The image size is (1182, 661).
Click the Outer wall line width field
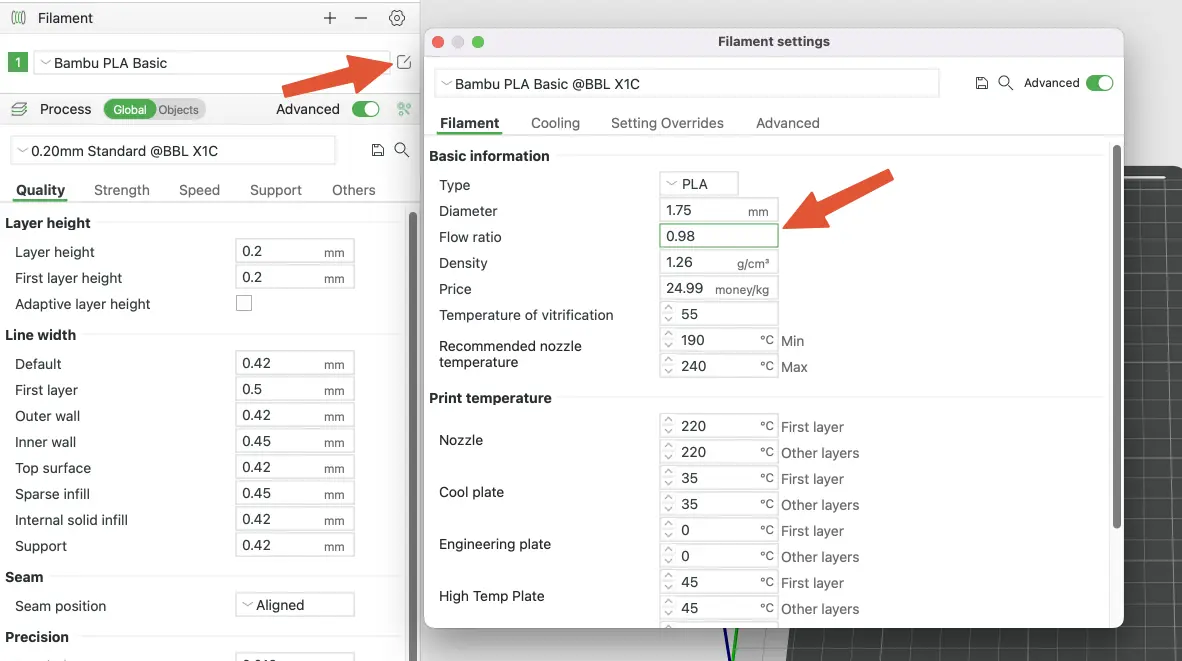[295, 415]
